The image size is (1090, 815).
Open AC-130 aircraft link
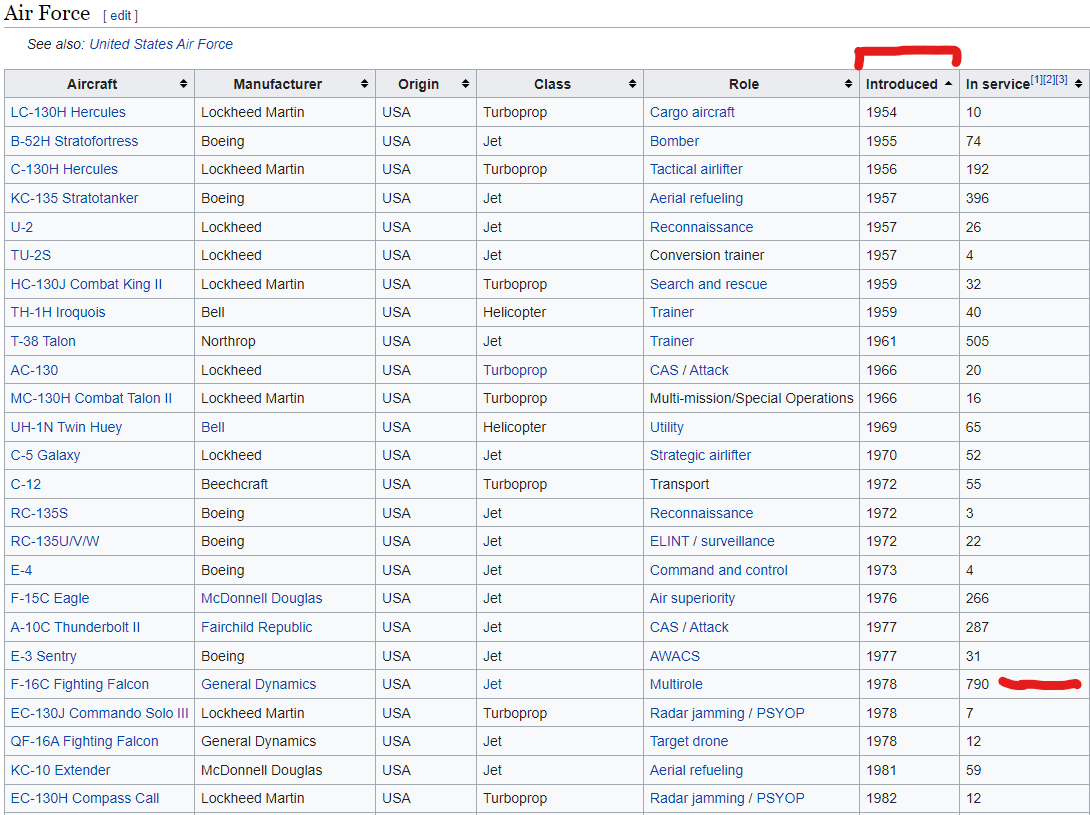tap(34, 371)
